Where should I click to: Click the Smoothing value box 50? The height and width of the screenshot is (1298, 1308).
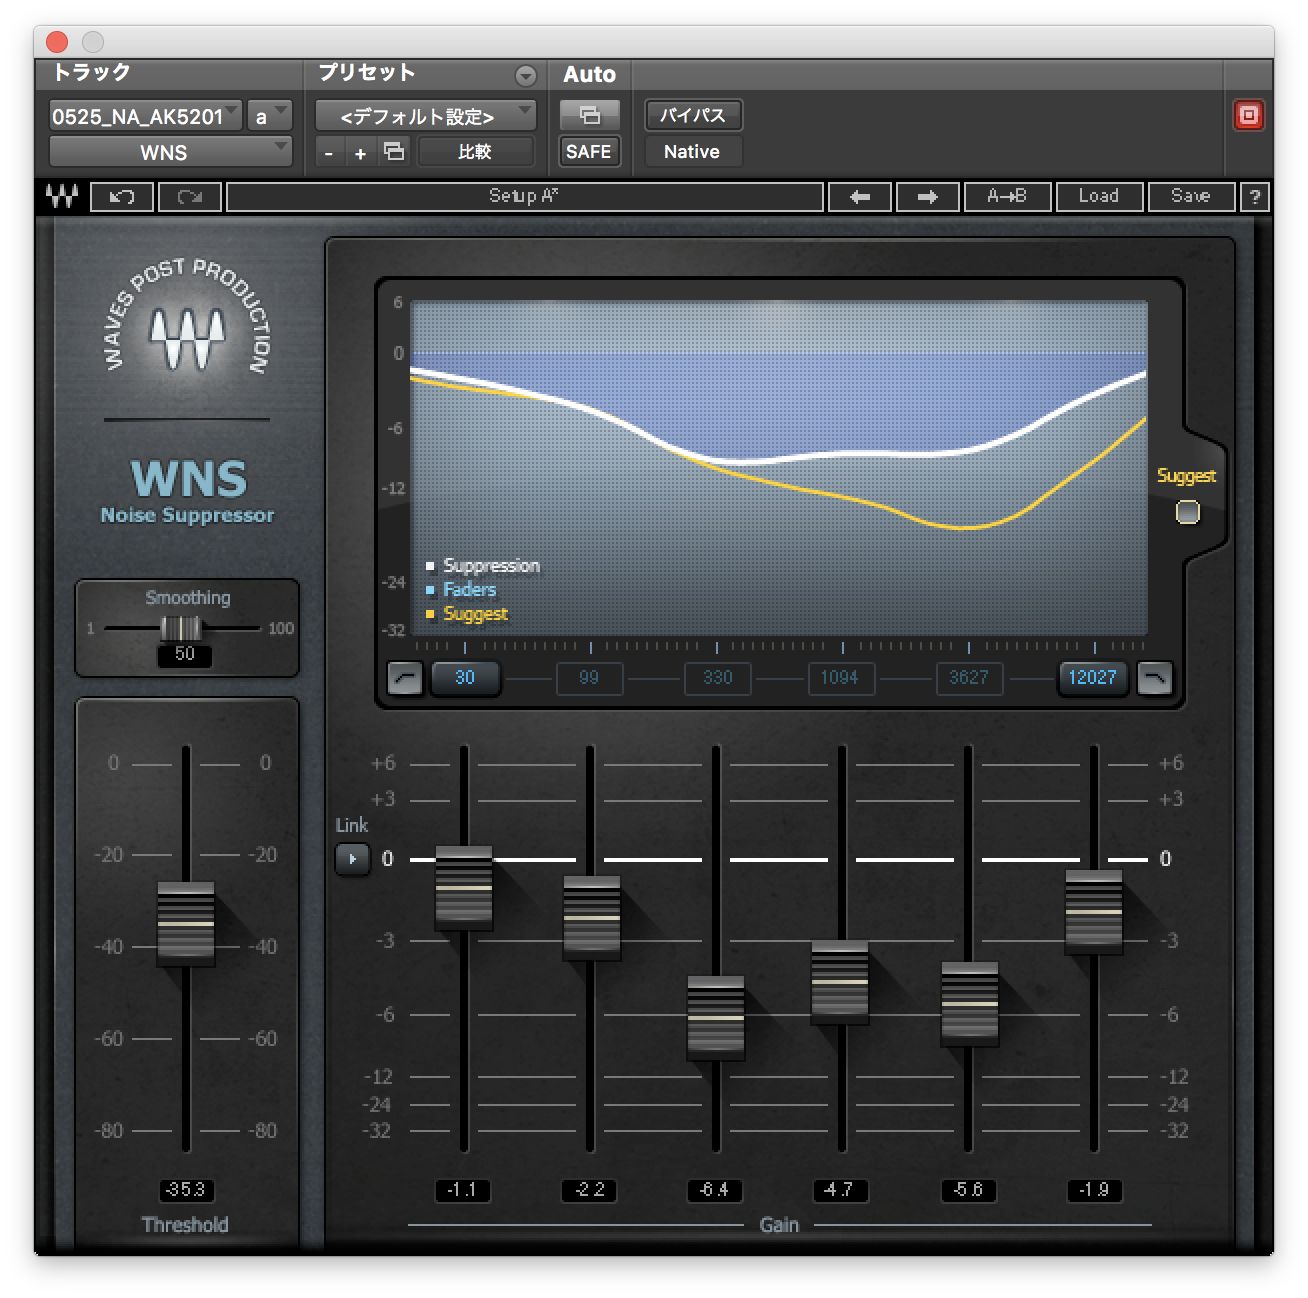[185, 655]
